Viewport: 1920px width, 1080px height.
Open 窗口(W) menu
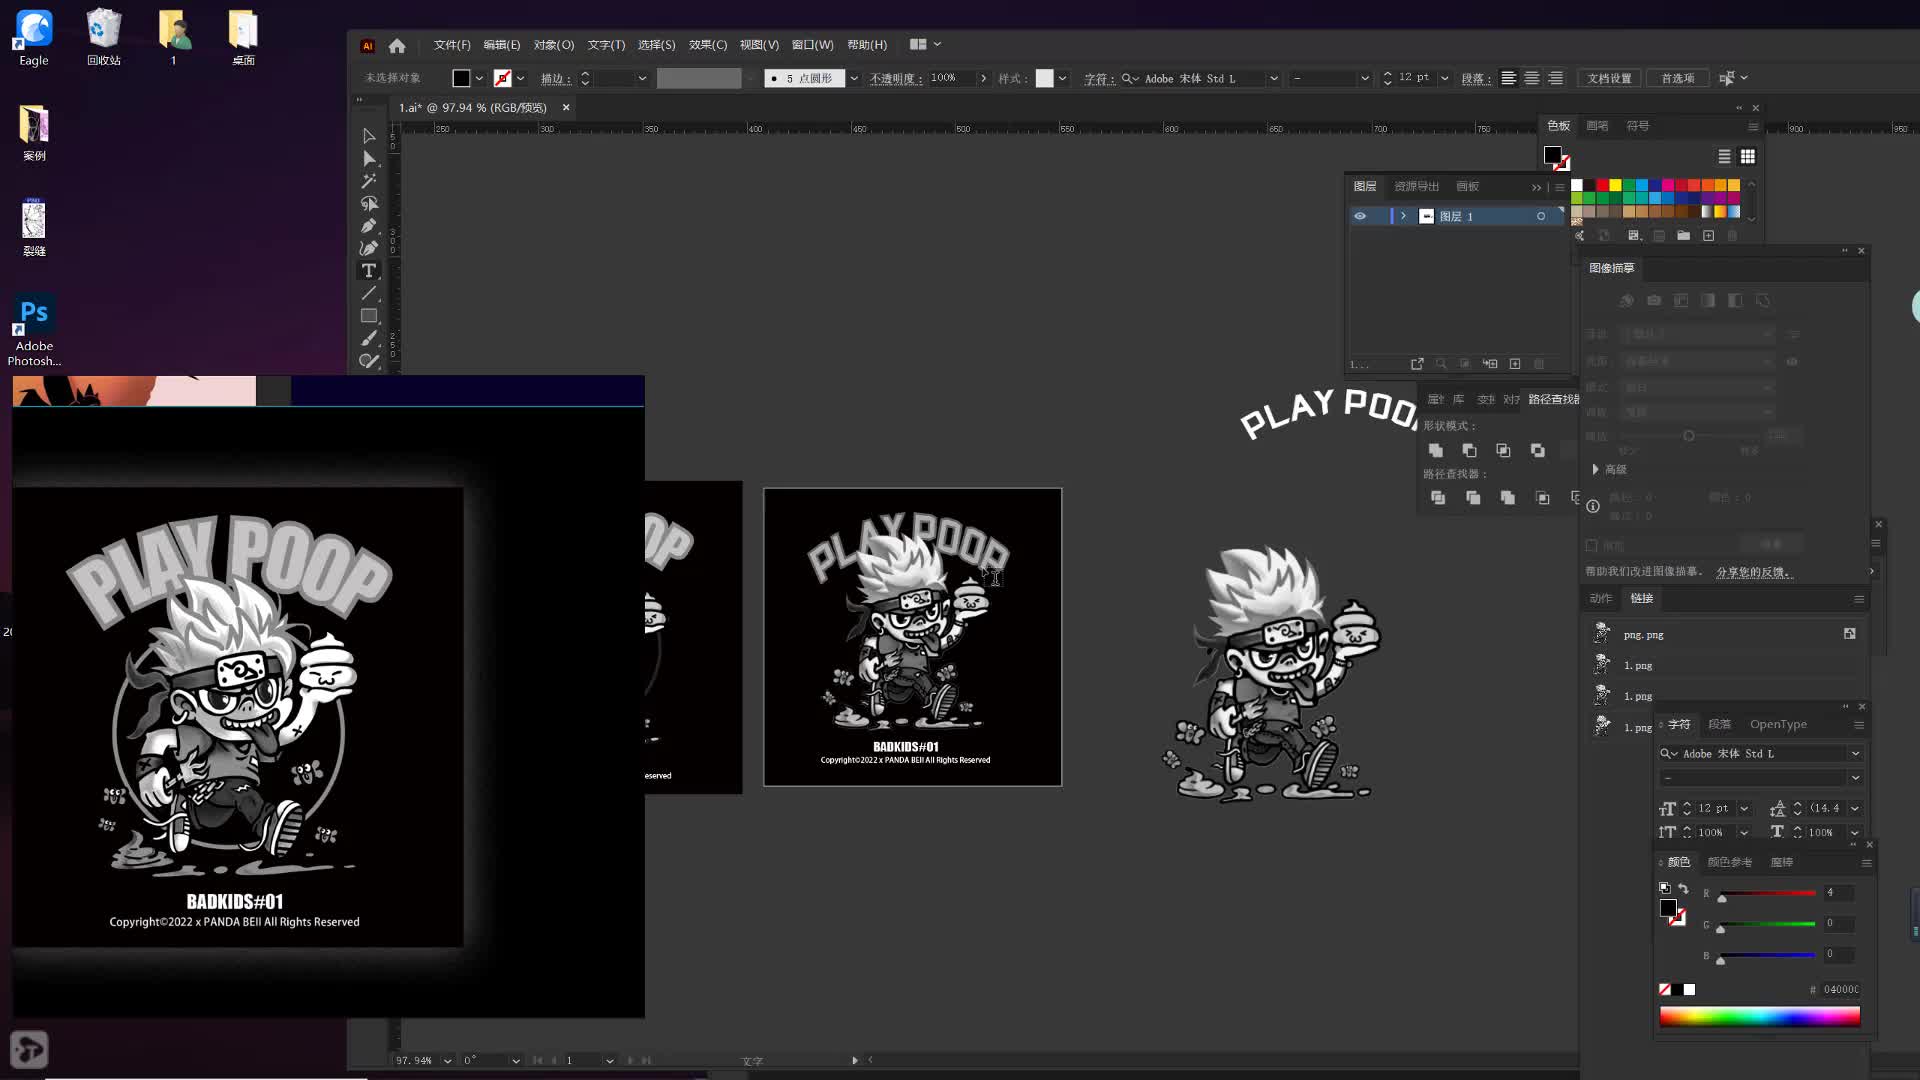coord(812,45)
